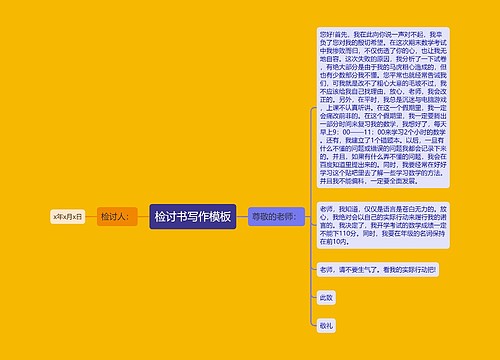Click the branch curve into the top paragraph node
500x360 pixels.
click(x=313, y=109)
